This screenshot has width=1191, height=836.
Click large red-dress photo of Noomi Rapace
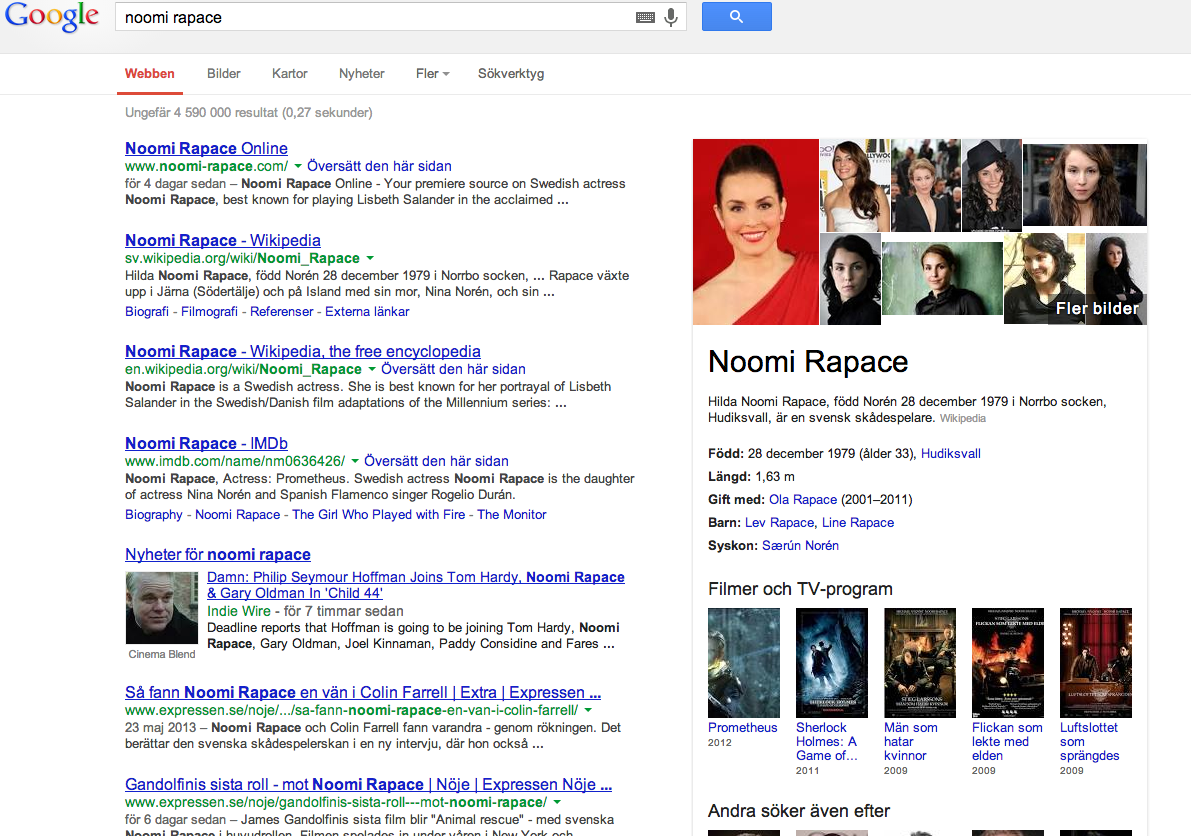point(756,232)
